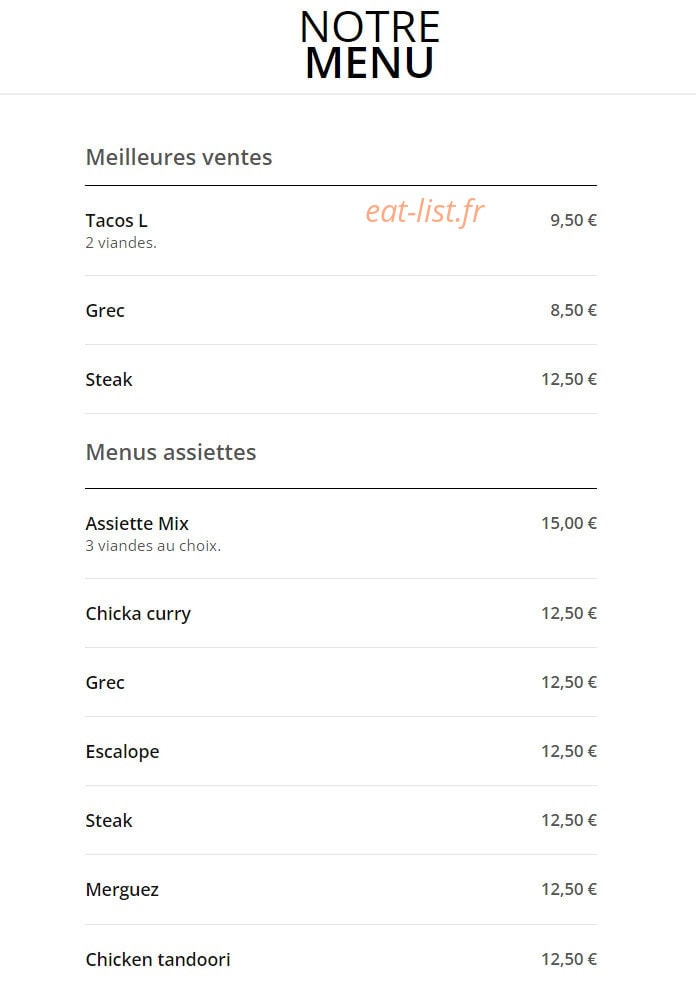Click the eat-list.fr watermark link
696x991 pixels.
click(425, 212)
